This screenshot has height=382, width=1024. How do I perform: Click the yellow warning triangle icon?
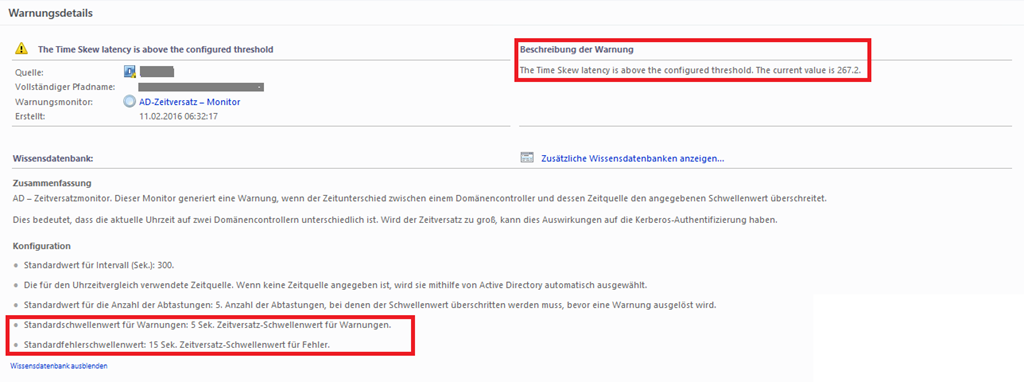pos(22,48)
